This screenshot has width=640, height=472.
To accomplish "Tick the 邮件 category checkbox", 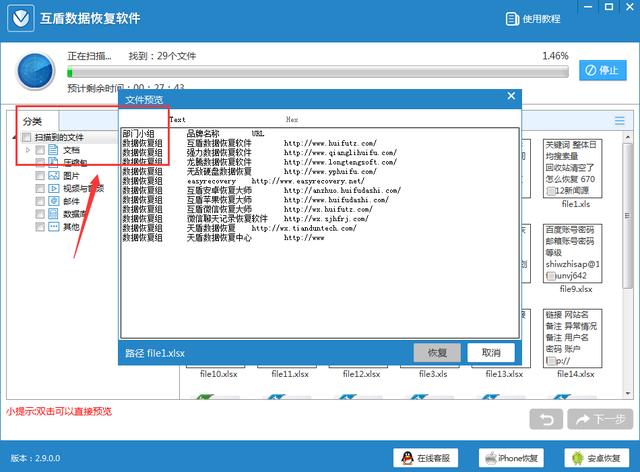I will tap(40, 201).
